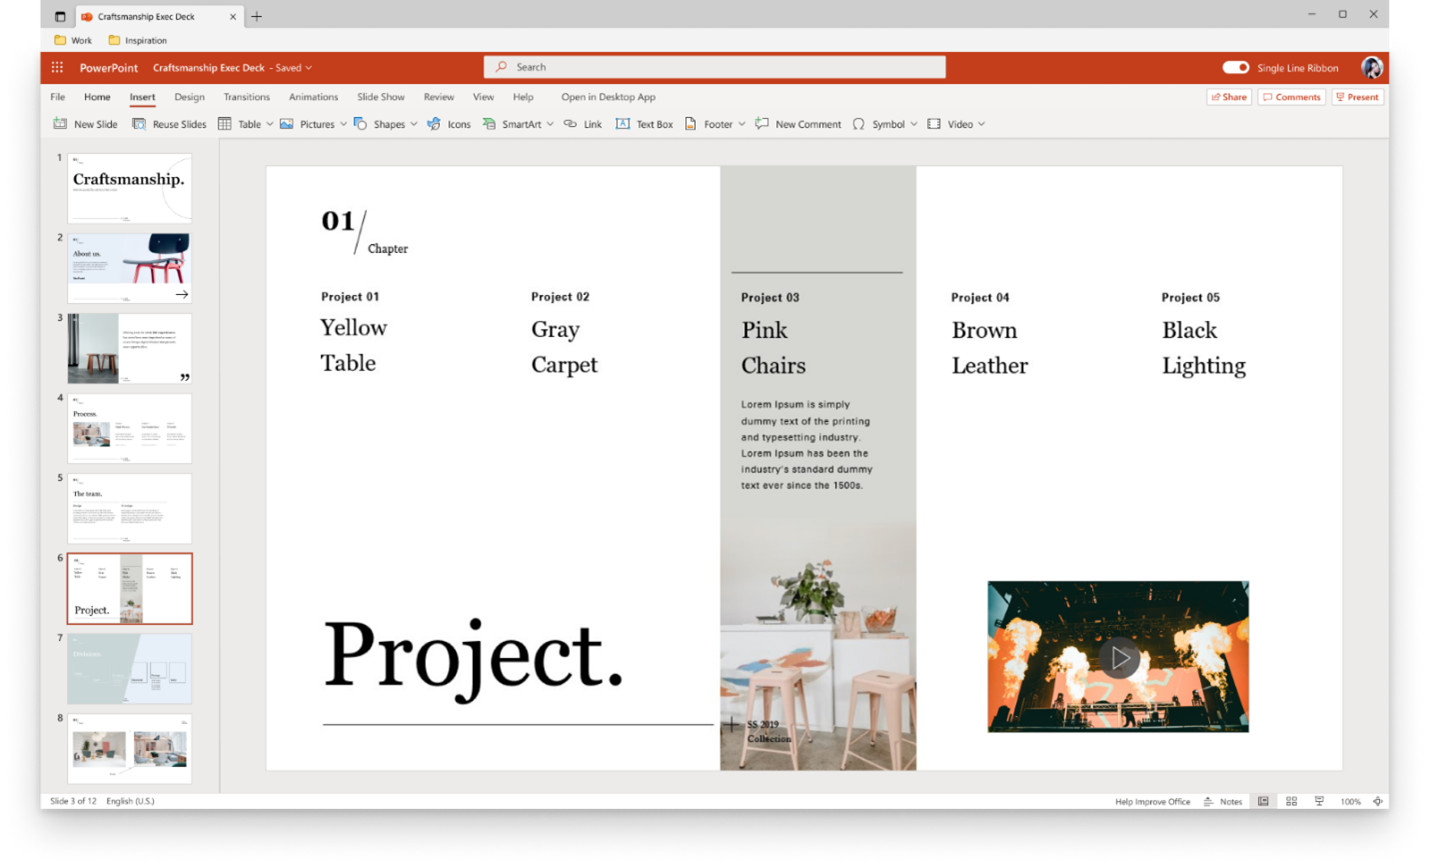
Task: Click Help Improve Office link
Action: [x=1153, y=801]
